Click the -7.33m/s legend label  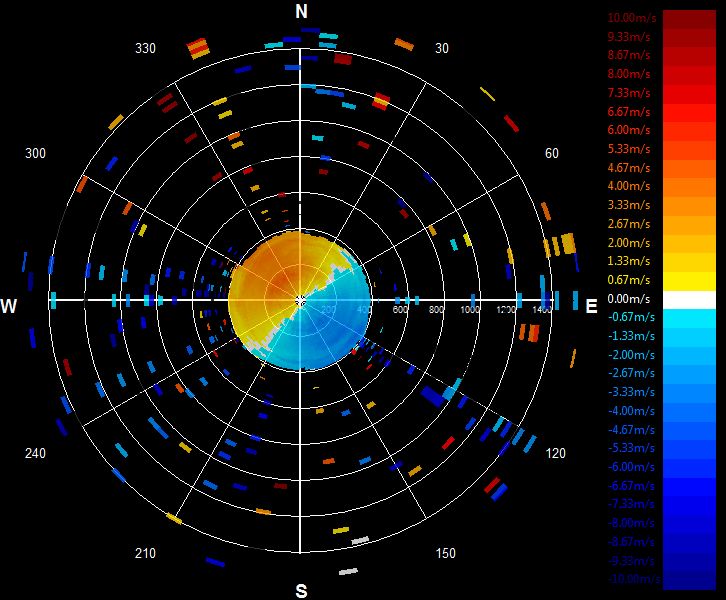click(x=631, y=504)
